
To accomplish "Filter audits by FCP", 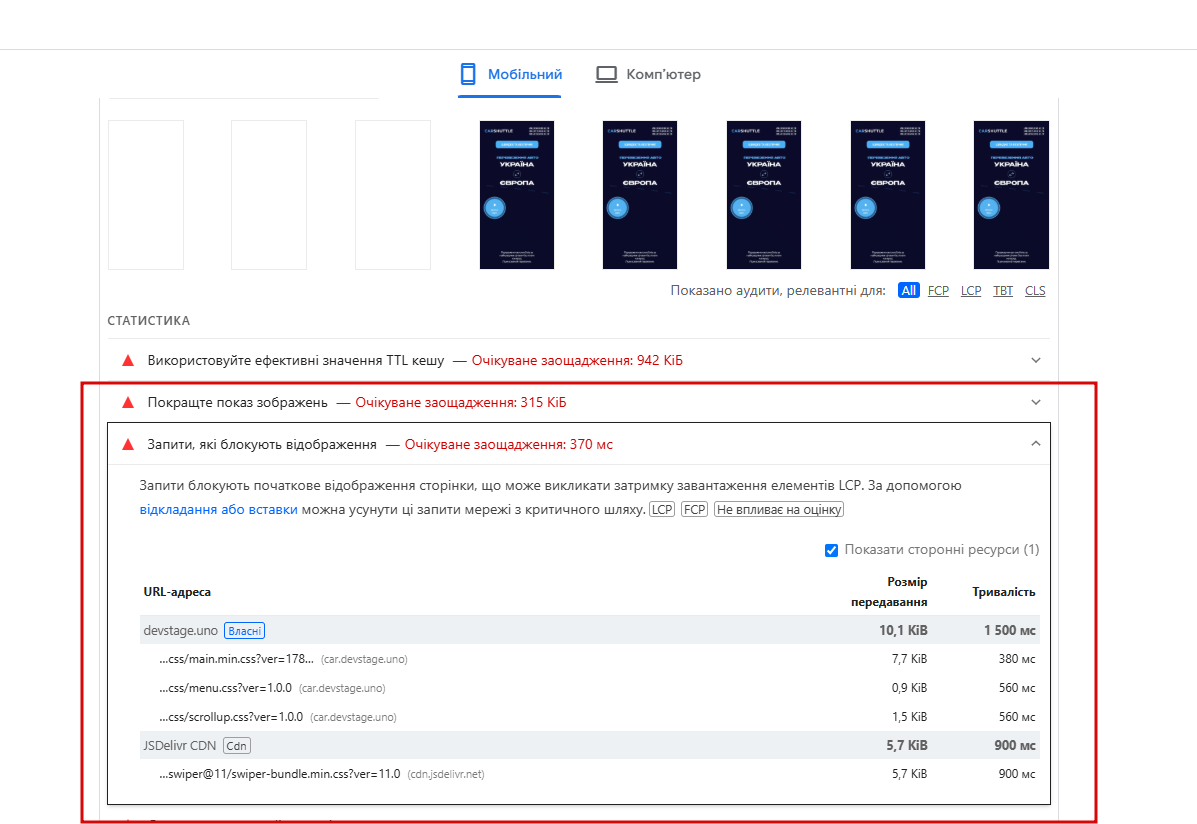I will 938,290.
